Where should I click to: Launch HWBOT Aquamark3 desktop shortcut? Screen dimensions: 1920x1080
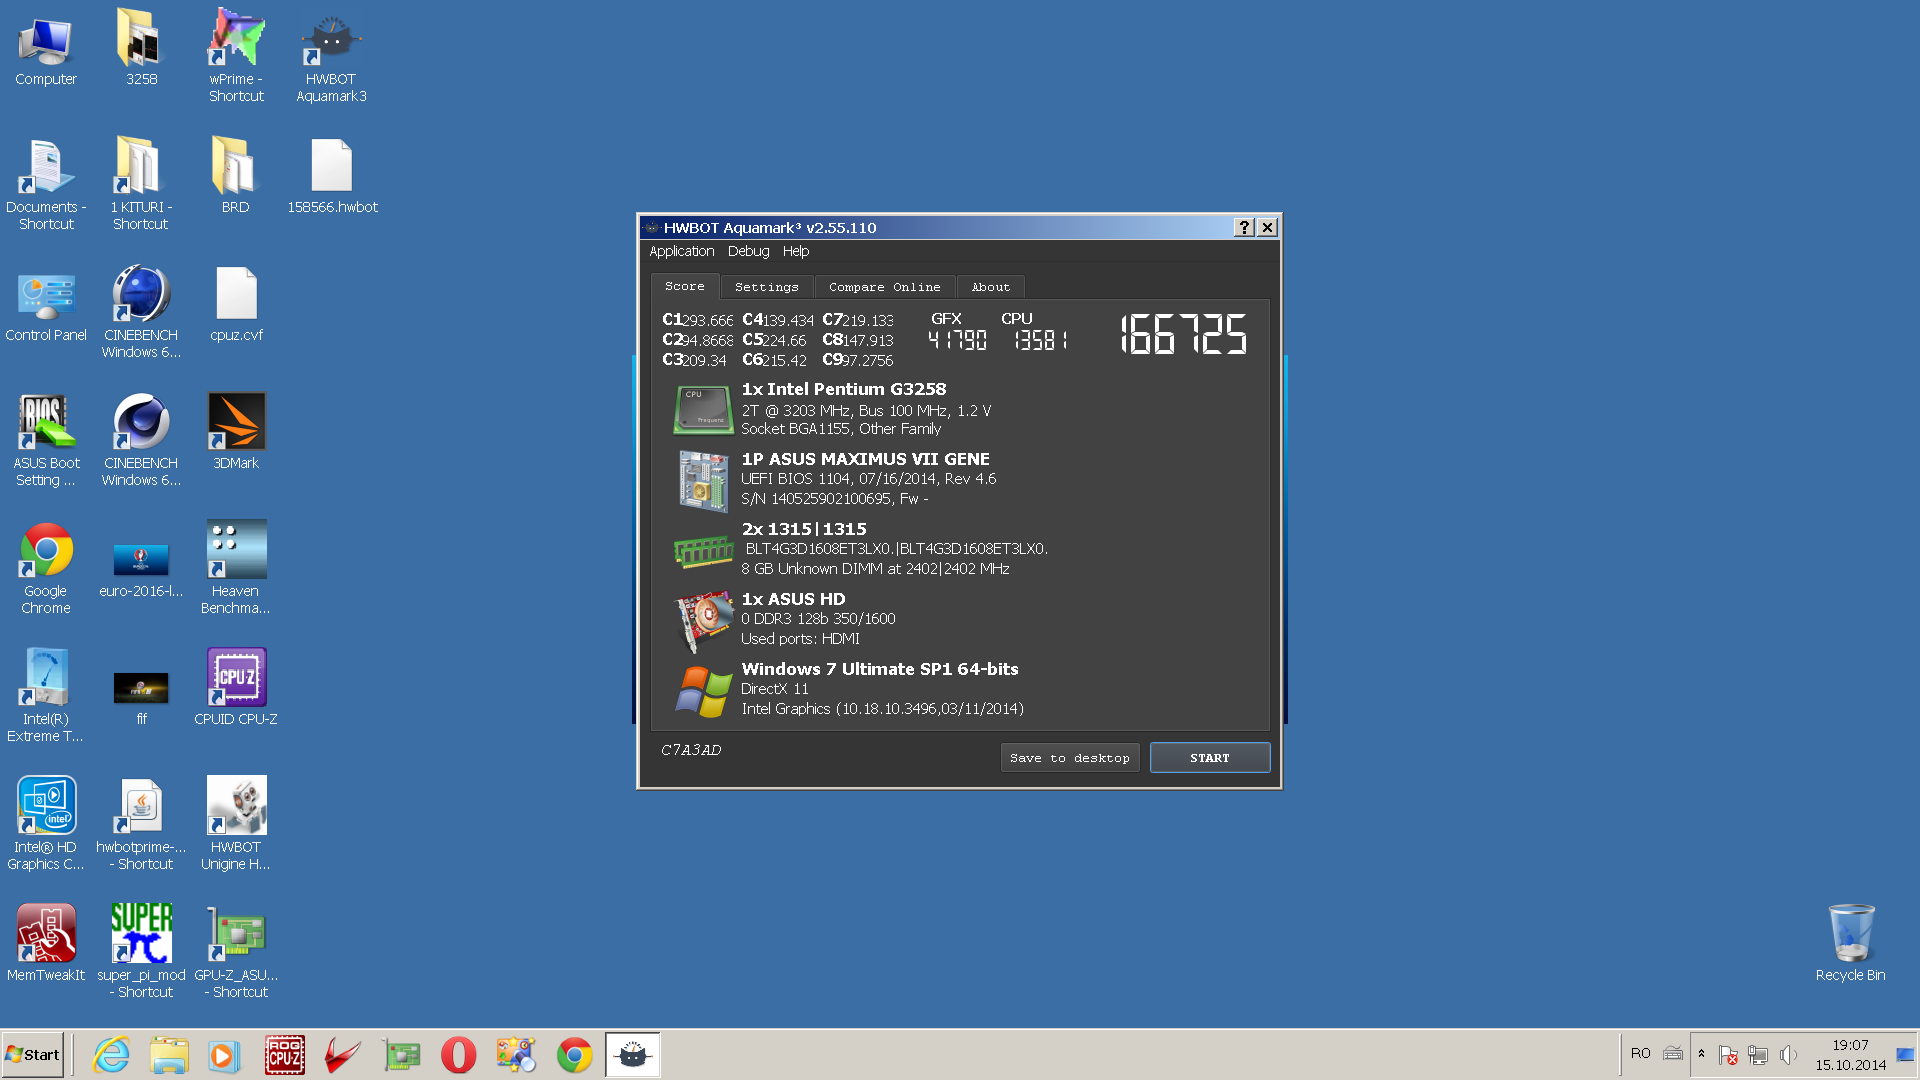[x=331, y=56]
